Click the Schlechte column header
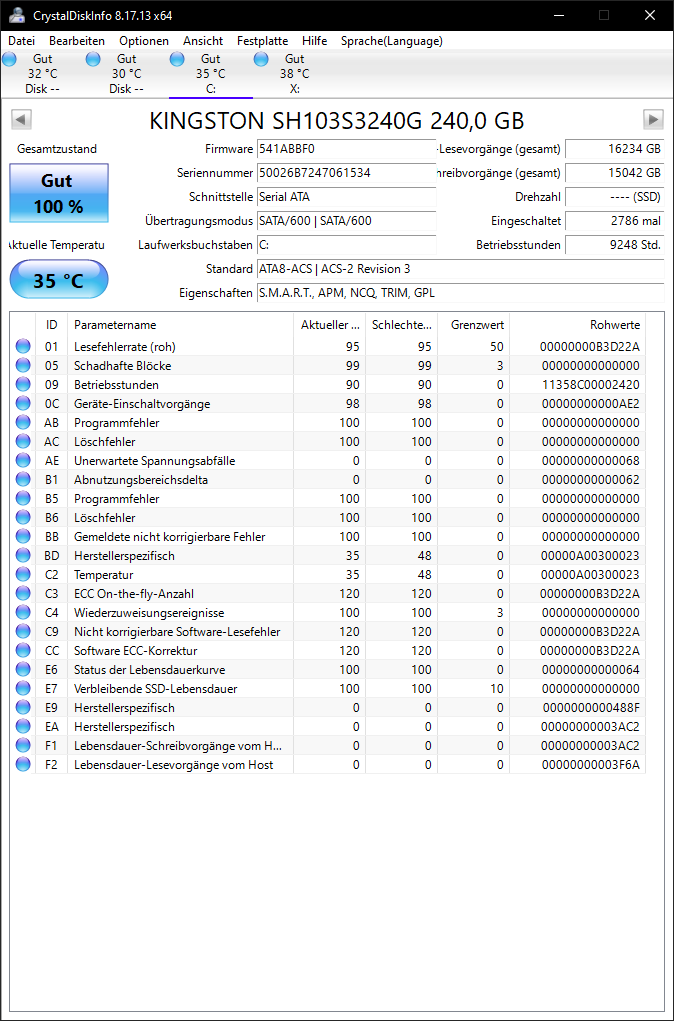 [401, 324]
